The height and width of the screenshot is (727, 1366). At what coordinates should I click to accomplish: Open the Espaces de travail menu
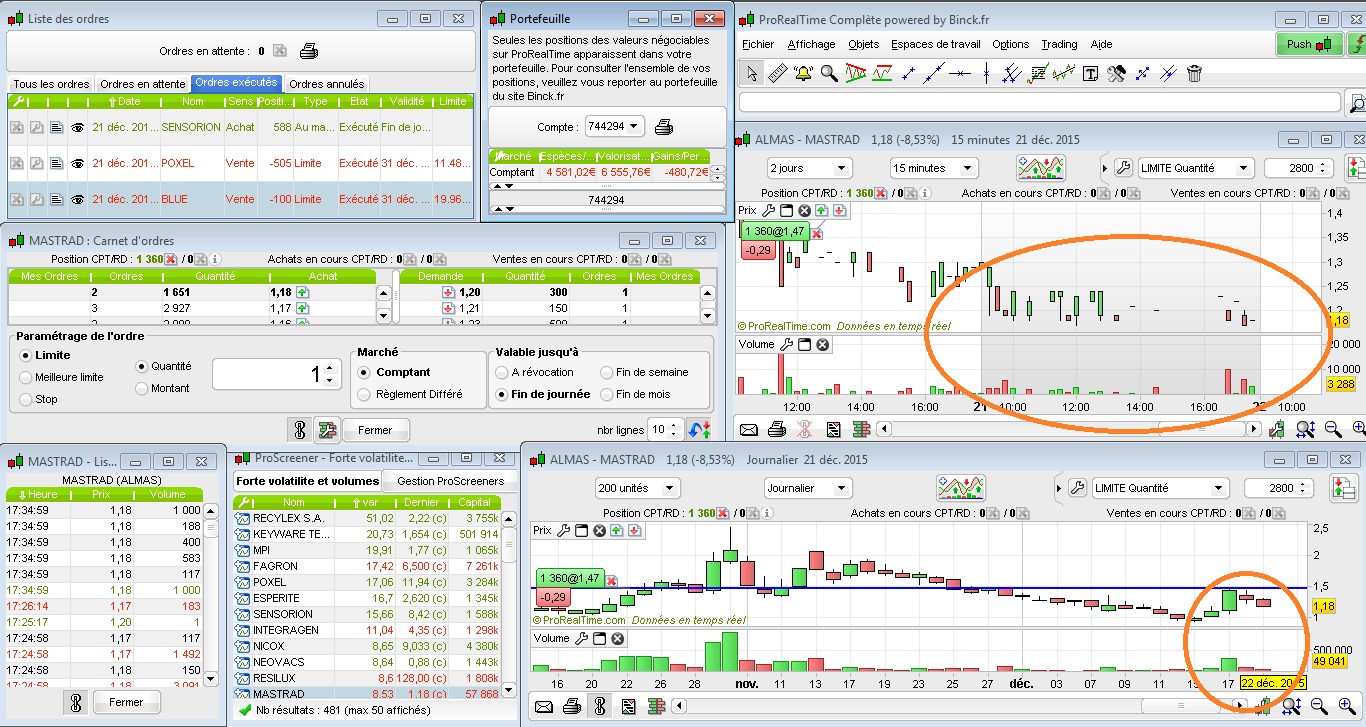click(x=935, y=44)
